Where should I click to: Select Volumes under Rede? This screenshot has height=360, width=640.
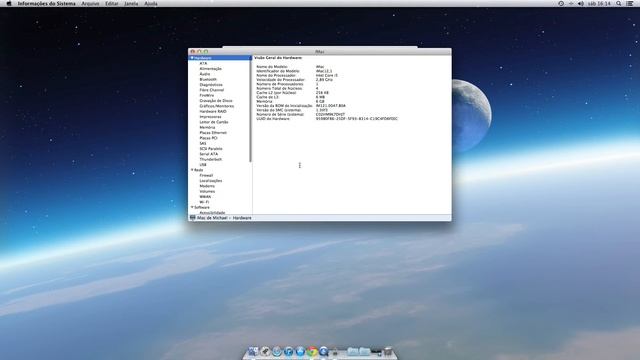coord(207,191)
